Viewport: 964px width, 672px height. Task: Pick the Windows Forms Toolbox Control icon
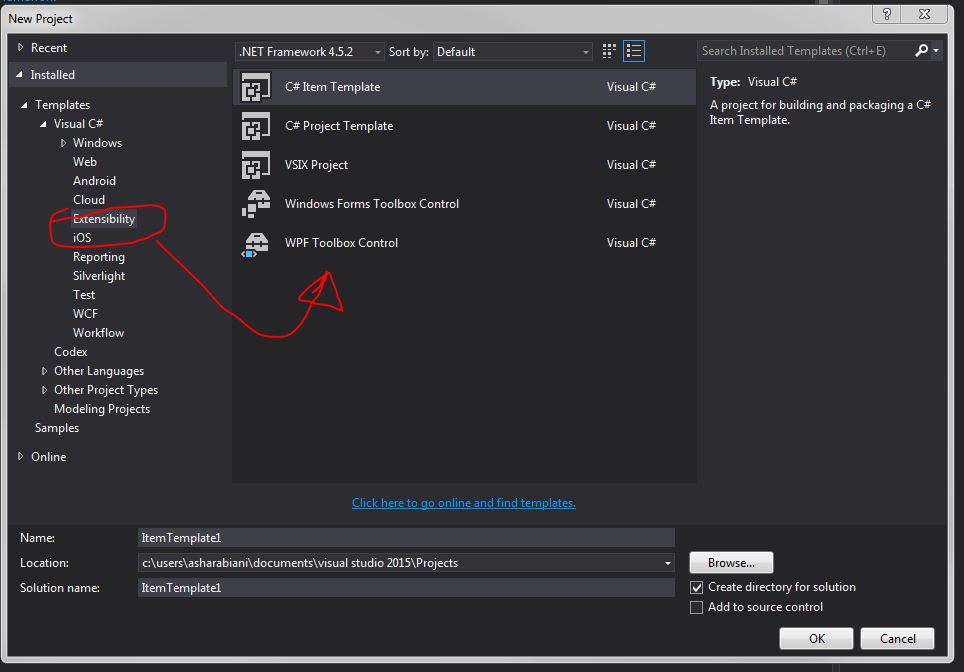[x=255, y=204]
